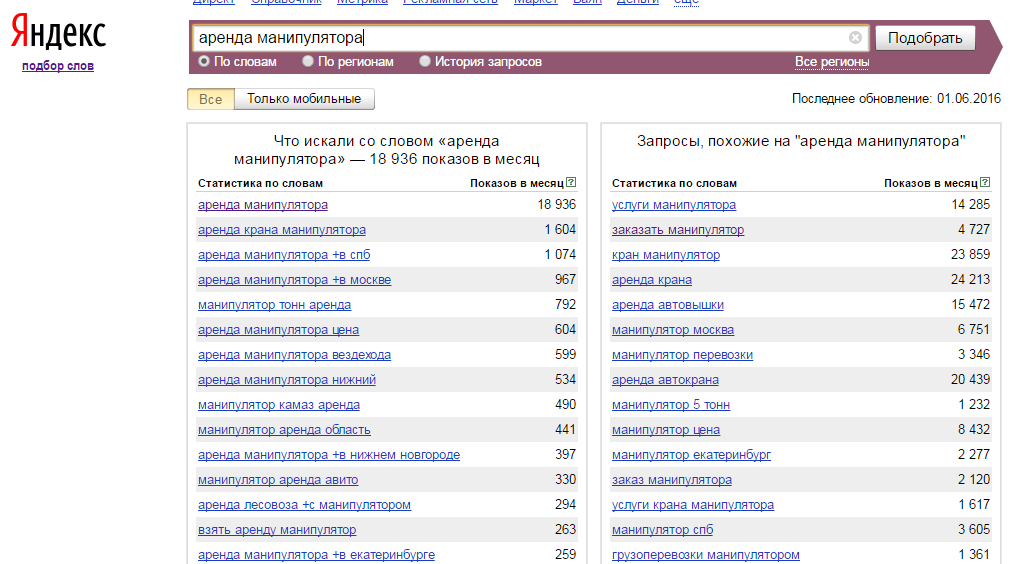Open the "Все регионы" region selector
1015x564 pixels.
coord(832,62)
